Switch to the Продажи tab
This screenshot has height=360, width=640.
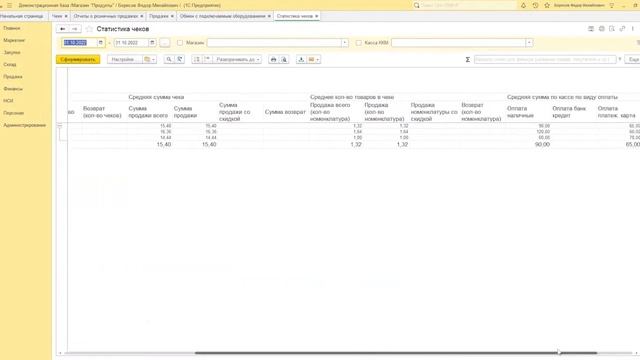pos(158,16)
